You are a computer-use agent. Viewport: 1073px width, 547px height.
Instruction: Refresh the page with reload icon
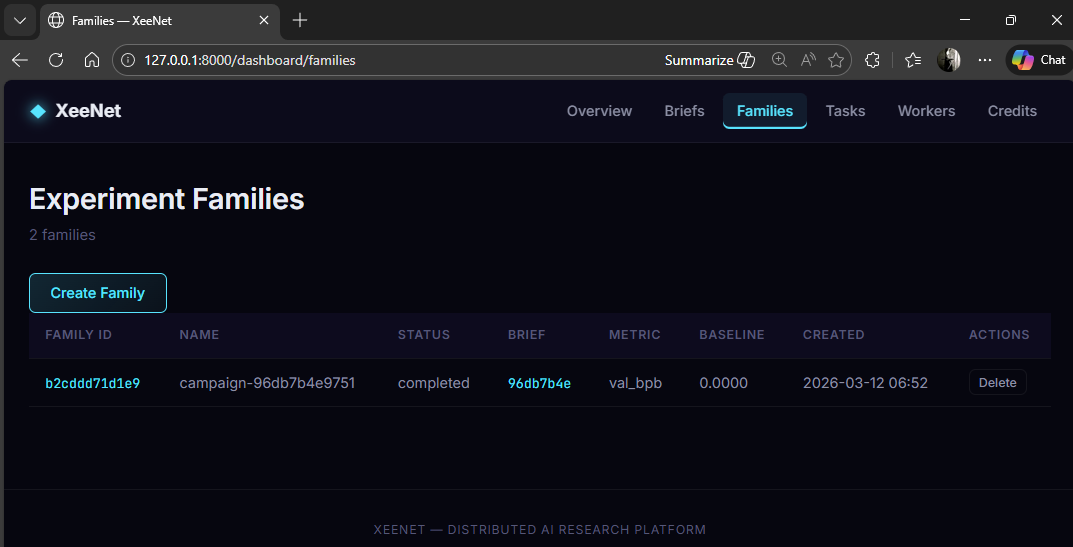pos(56,60)
